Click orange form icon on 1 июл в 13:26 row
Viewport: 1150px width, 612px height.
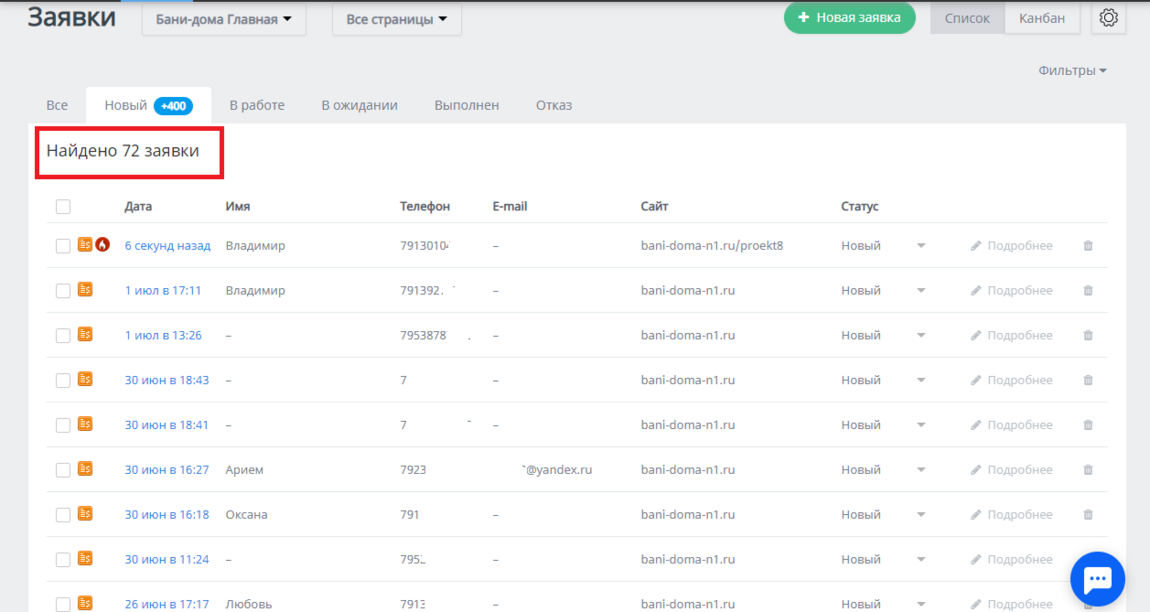tap(85, 335)
